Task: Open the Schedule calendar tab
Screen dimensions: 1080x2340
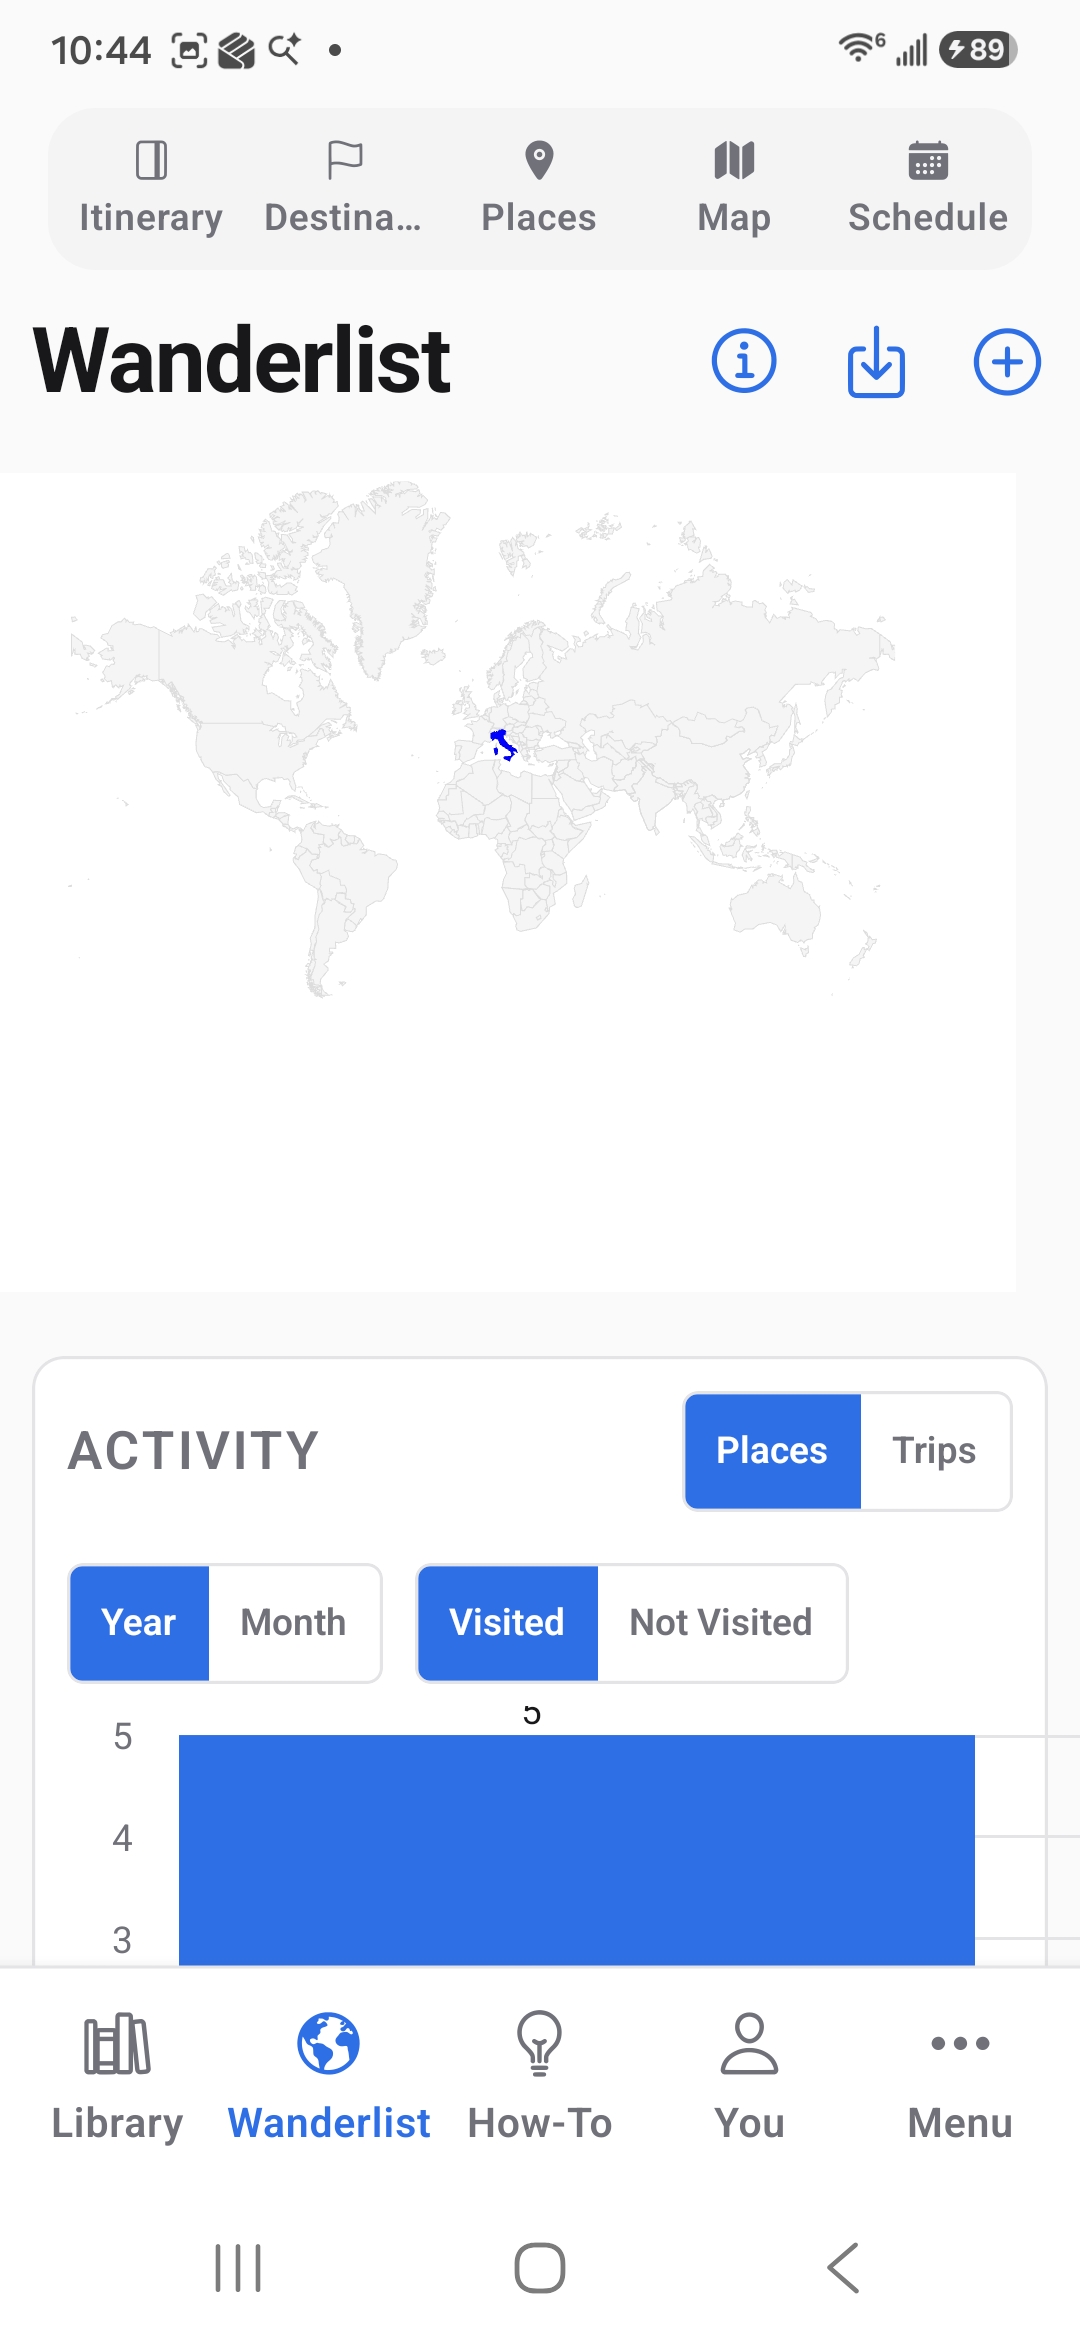Action: [928, 188]
